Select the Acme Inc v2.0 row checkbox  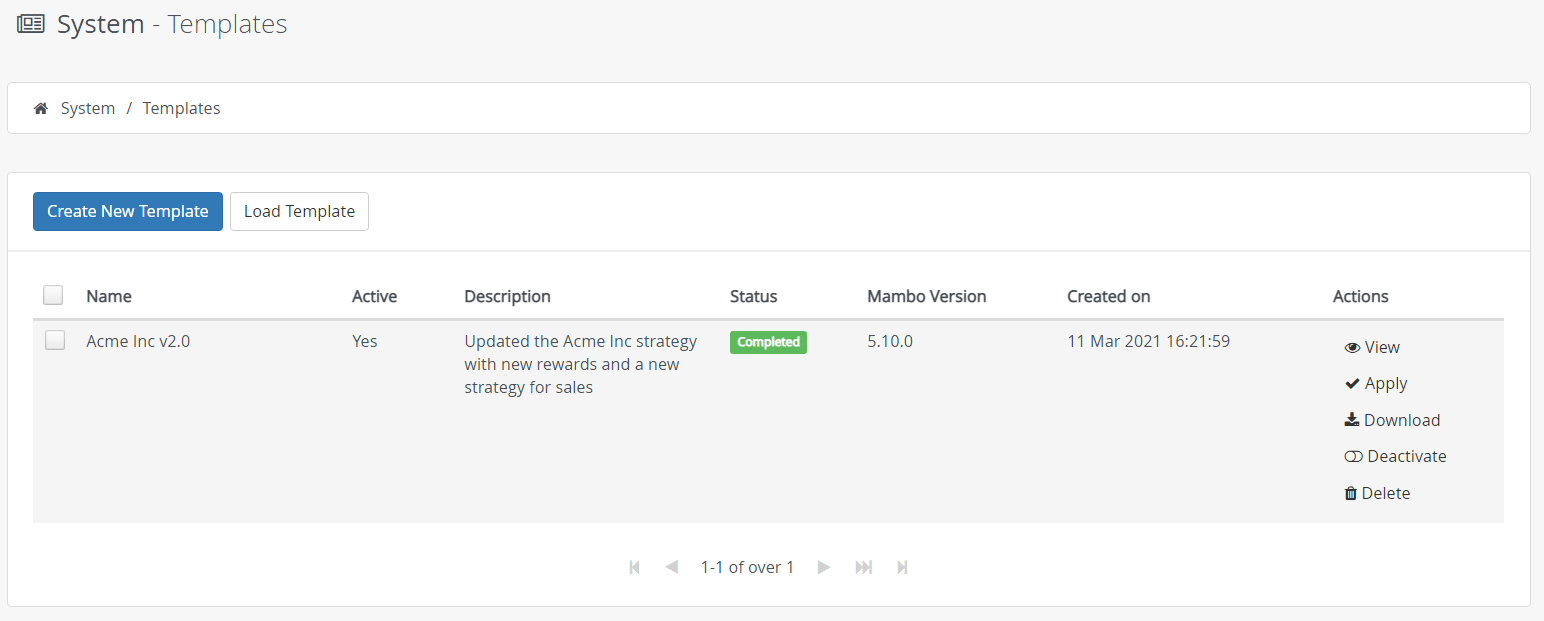click(x=55, y=340)
